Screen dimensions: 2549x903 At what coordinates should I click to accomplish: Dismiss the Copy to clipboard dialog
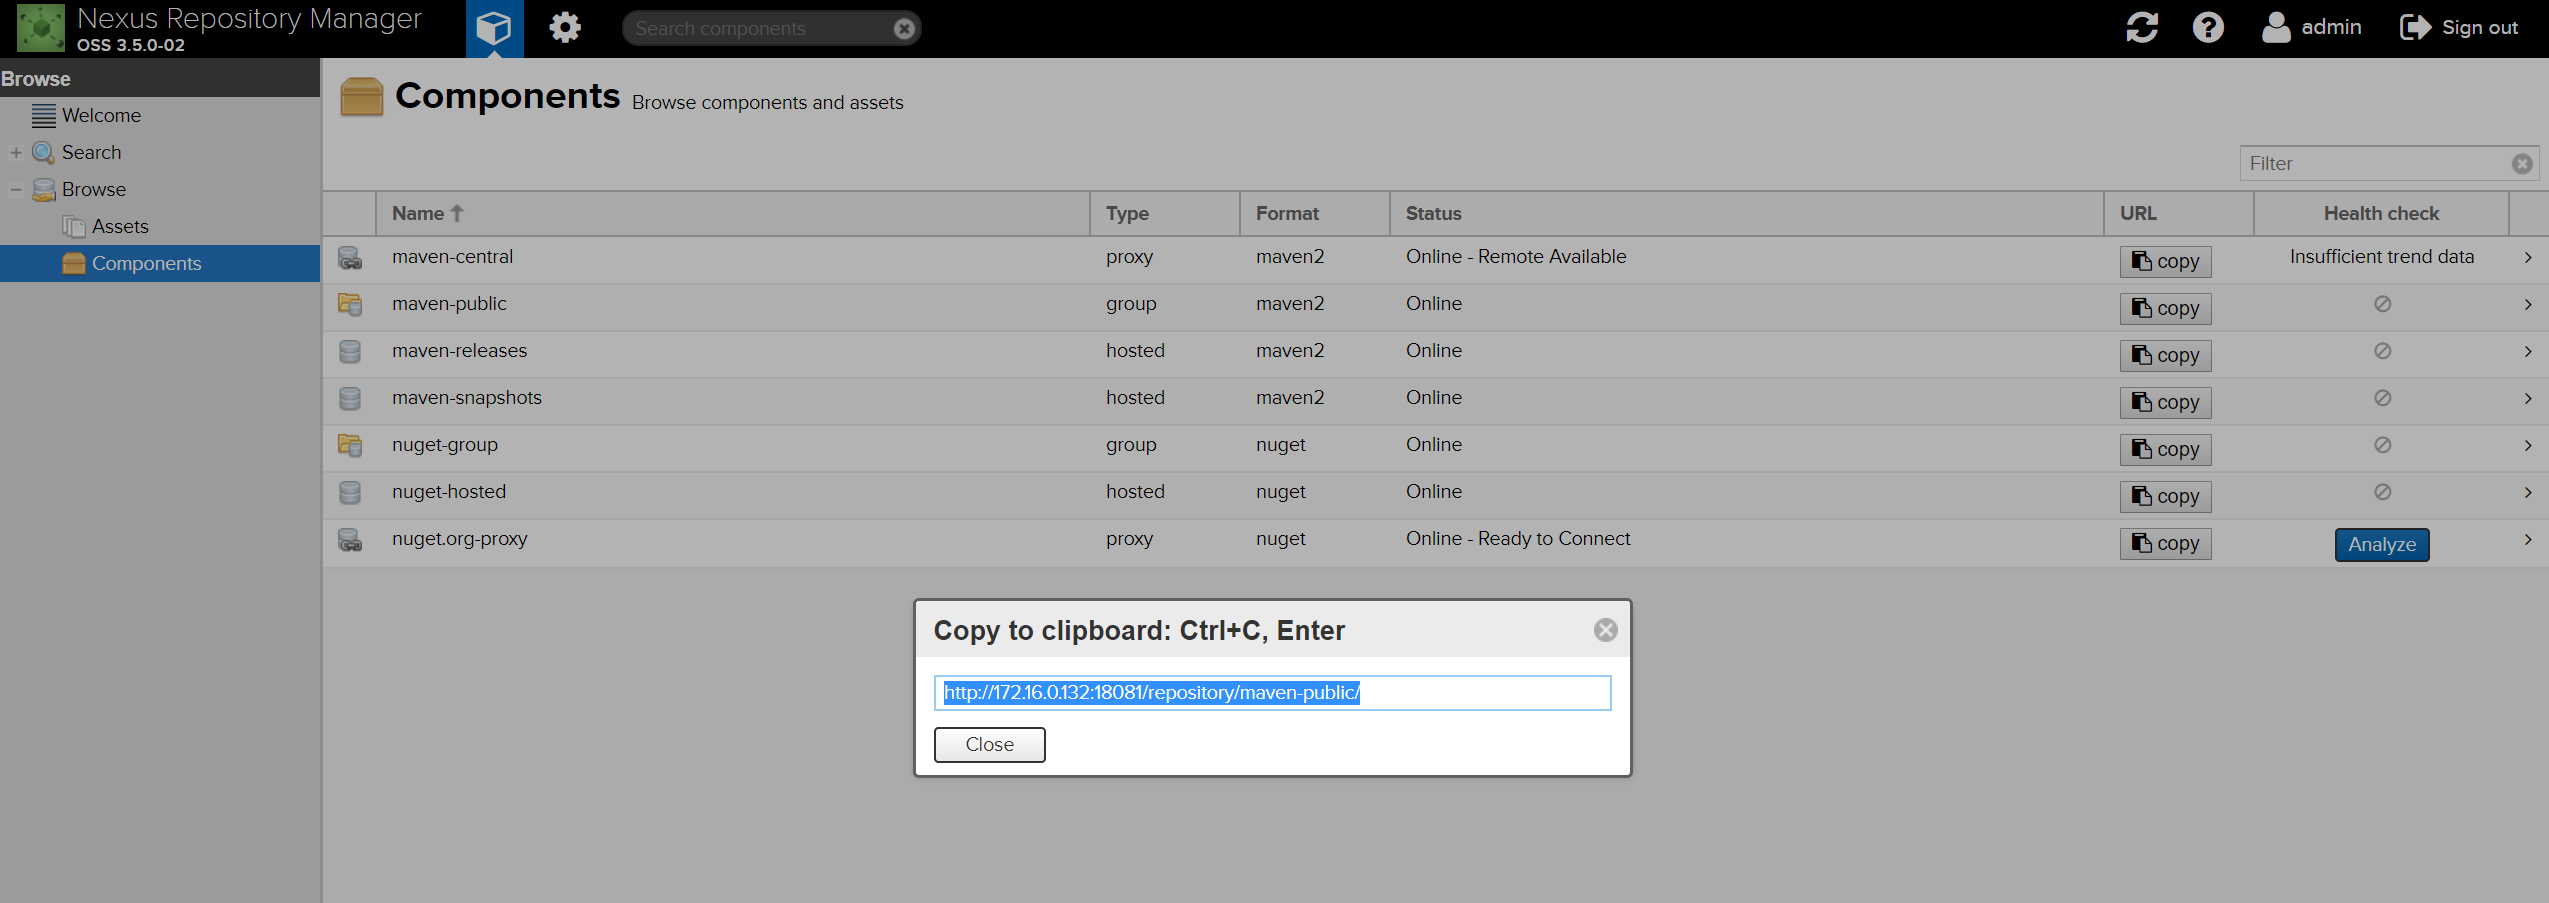[x=1605, y=630]
